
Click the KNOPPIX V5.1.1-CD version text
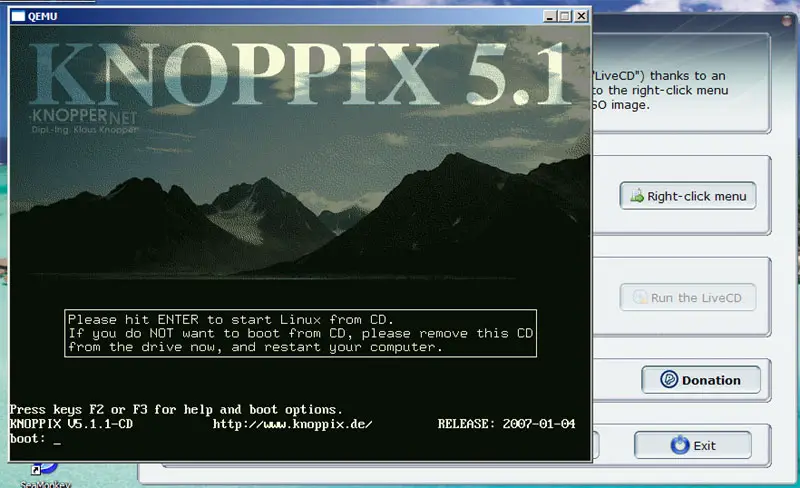[71, 424]
